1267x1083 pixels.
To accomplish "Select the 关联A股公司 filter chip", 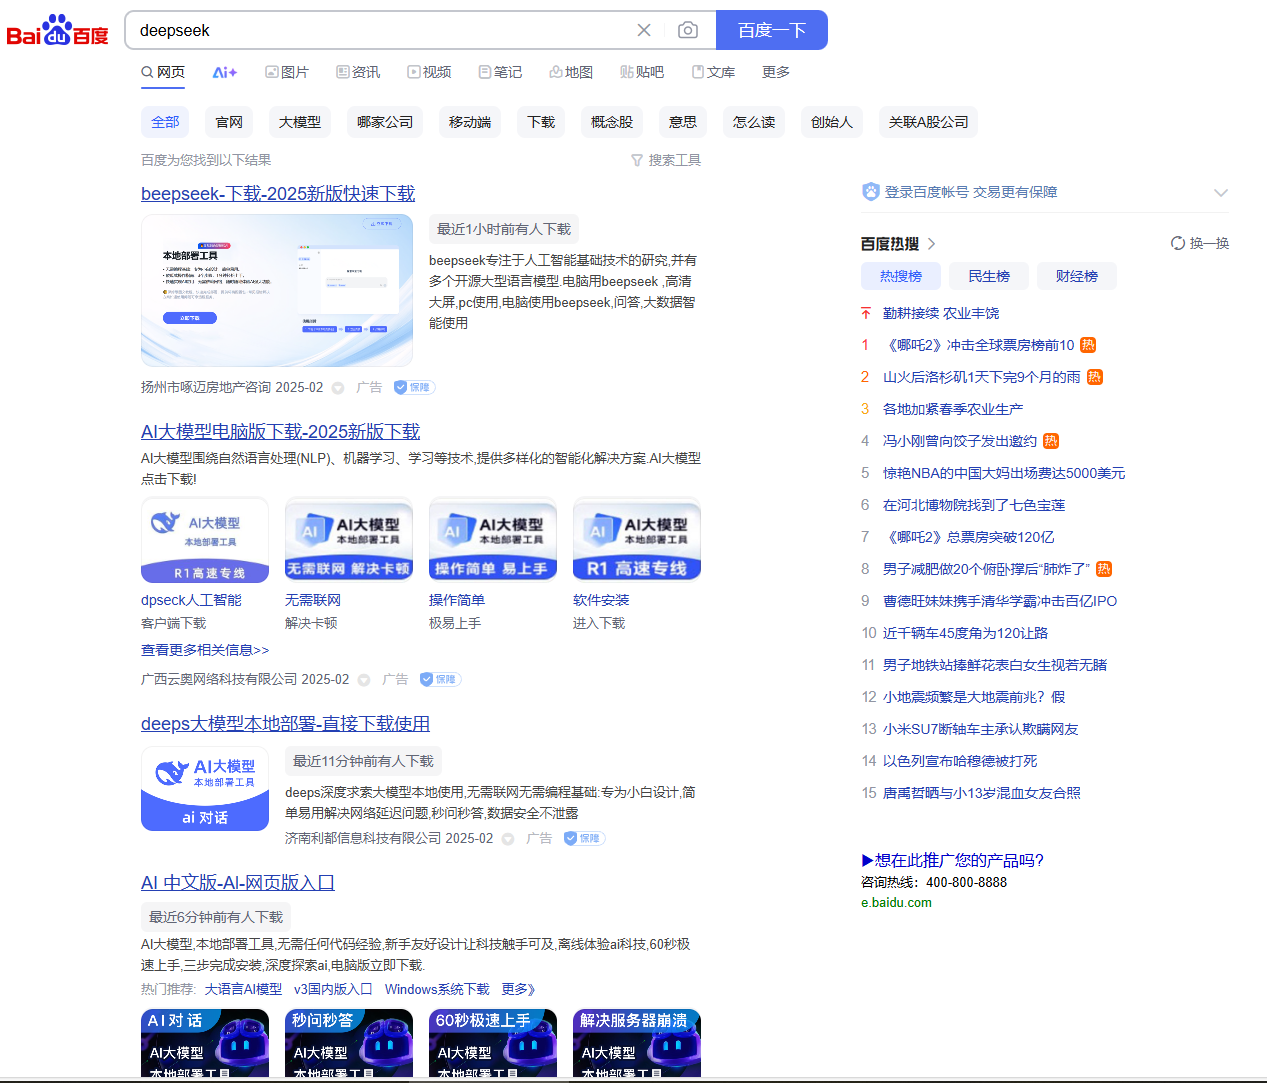I will click(929, 122).
